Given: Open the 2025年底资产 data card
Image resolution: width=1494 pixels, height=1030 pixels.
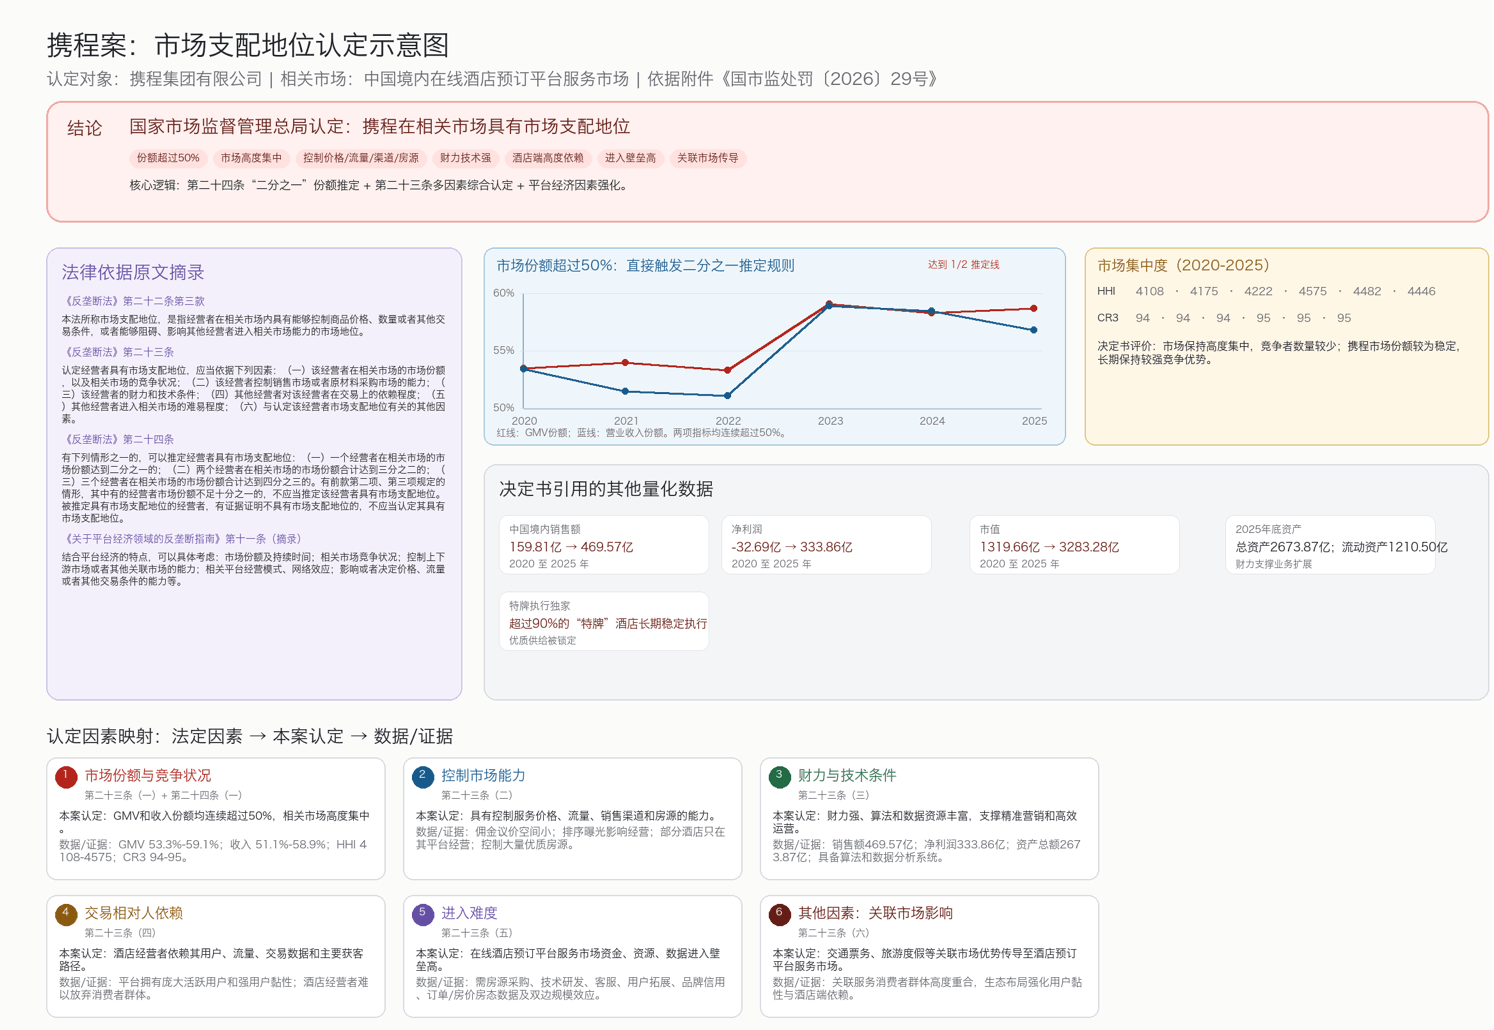Looking at the screenshot, I should point(1330,545).
